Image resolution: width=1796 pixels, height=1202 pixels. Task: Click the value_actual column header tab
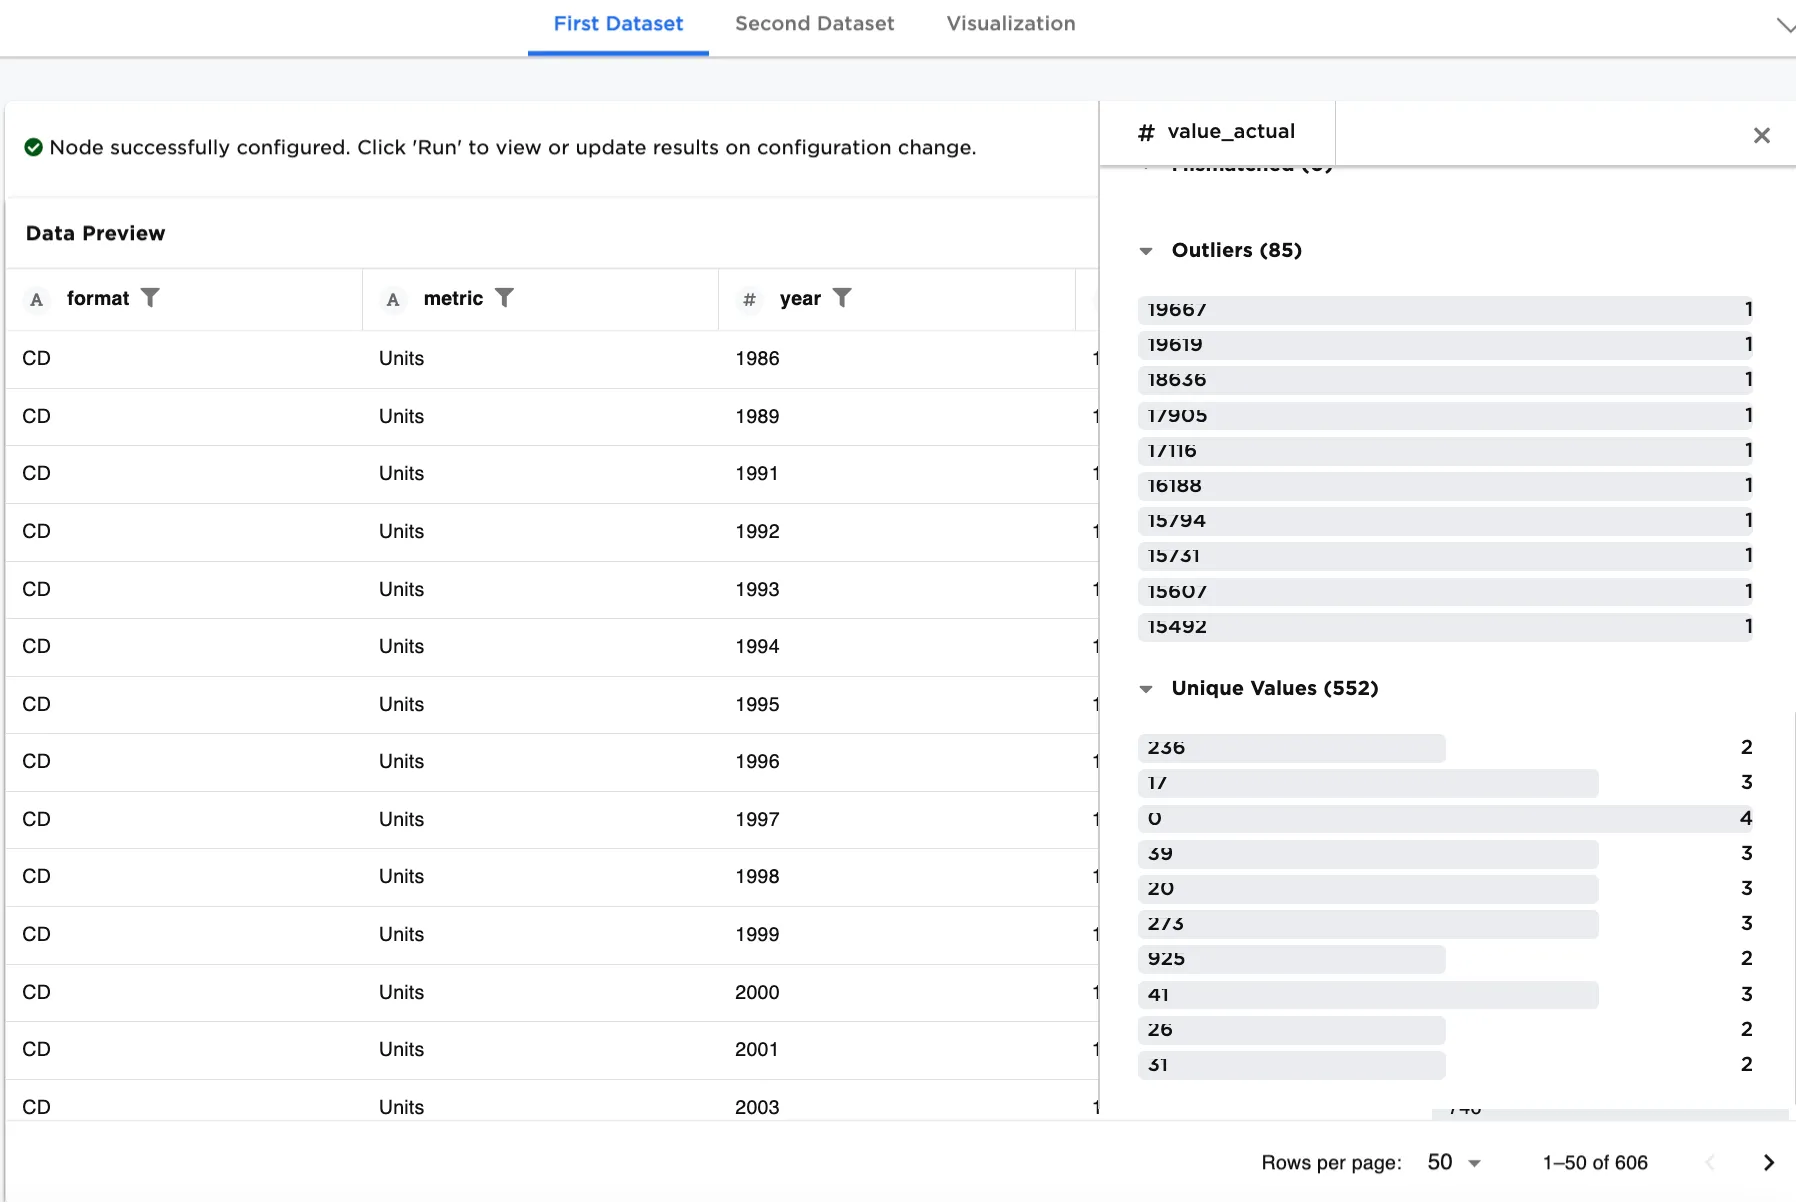pos(1217,132)
